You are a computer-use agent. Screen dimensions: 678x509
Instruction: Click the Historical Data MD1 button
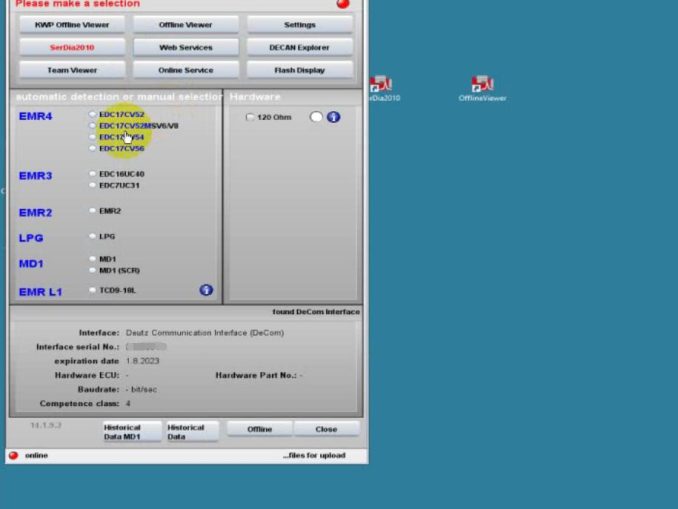click(x=132, y=432)
